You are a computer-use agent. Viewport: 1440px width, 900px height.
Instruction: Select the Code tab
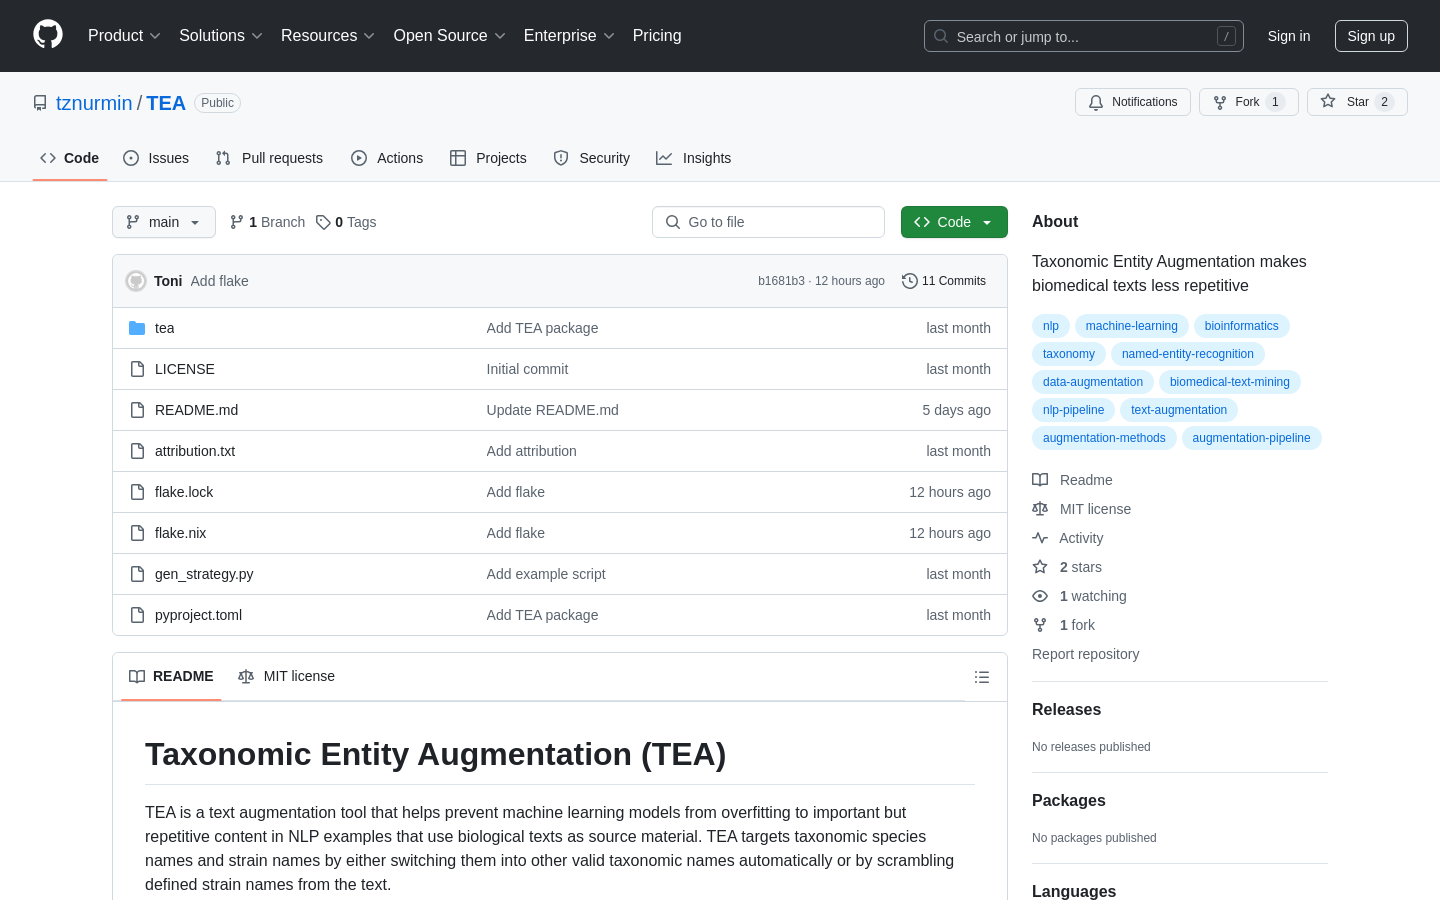coord(70,158)
